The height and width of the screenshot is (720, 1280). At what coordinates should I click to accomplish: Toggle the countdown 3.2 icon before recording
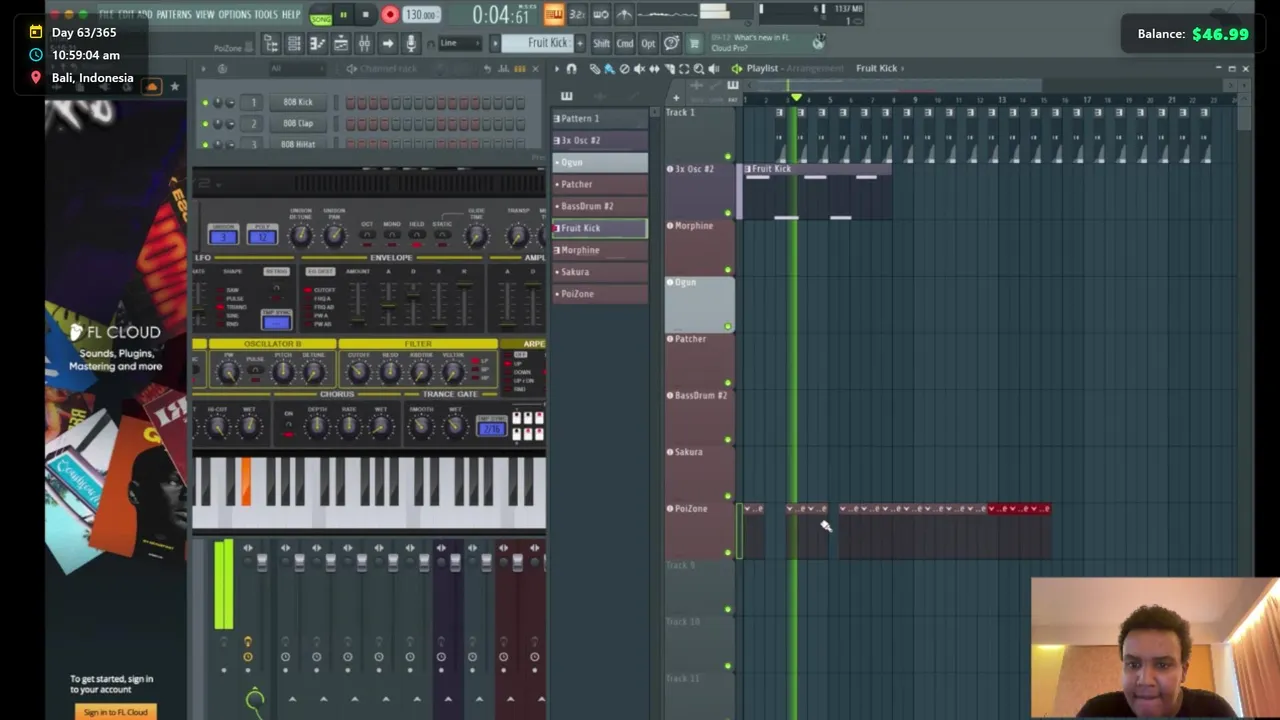[x=577, y=14]
